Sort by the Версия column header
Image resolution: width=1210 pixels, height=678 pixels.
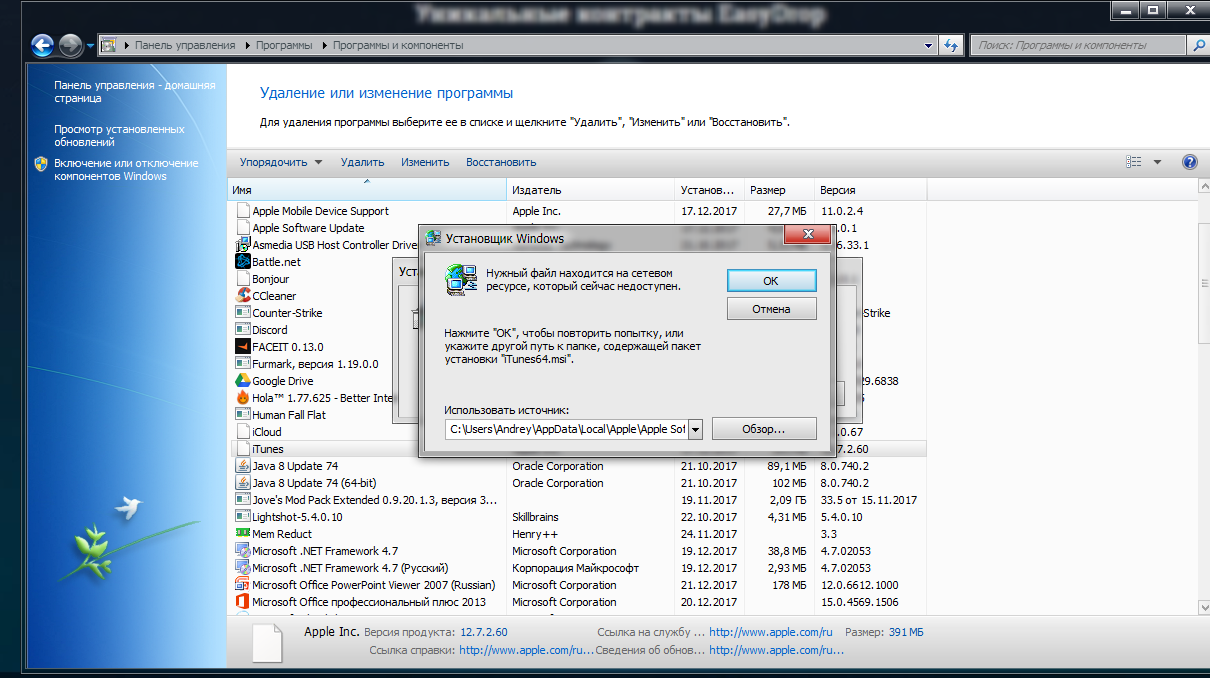[x=871, y=190]
